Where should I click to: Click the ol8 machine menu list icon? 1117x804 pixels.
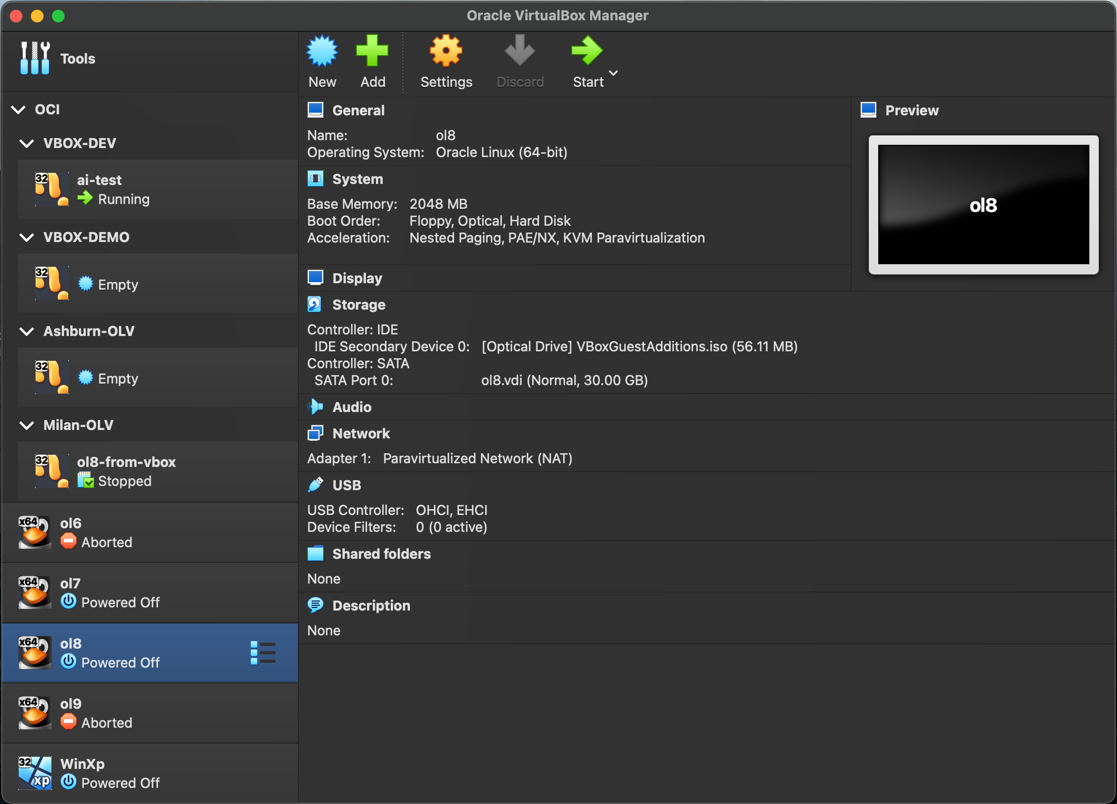263,653
